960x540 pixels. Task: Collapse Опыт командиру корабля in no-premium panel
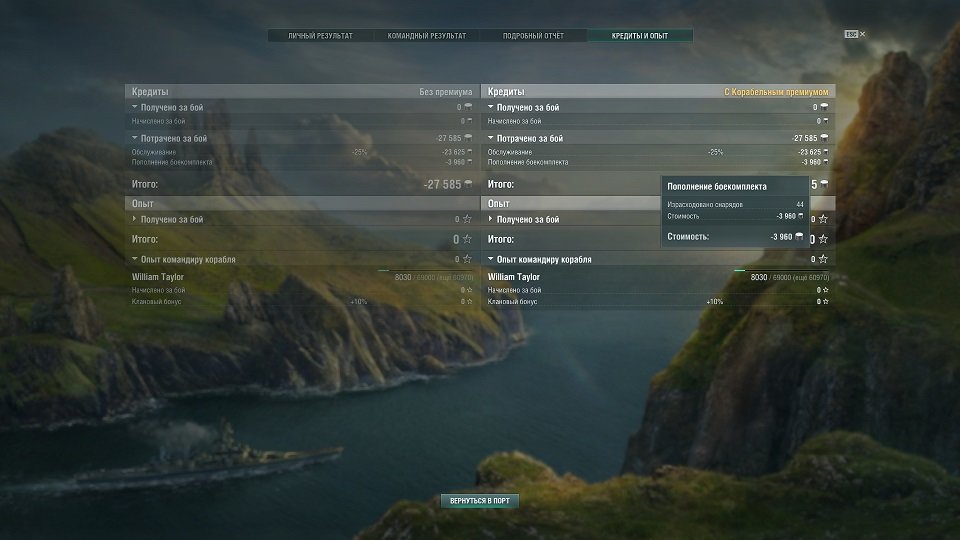coord(136,260)
